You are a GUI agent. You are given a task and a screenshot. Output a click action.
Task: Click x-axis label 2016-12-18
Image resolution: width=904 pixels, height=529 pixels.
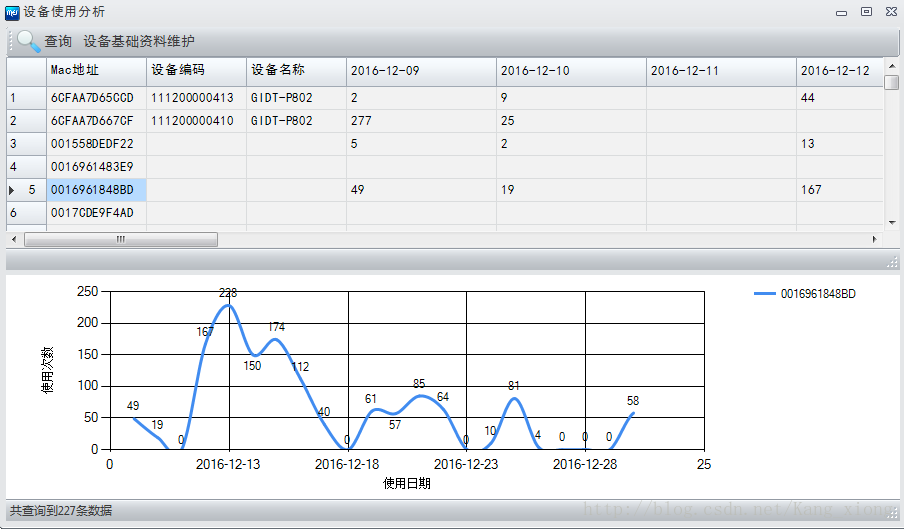click(347, 464)
